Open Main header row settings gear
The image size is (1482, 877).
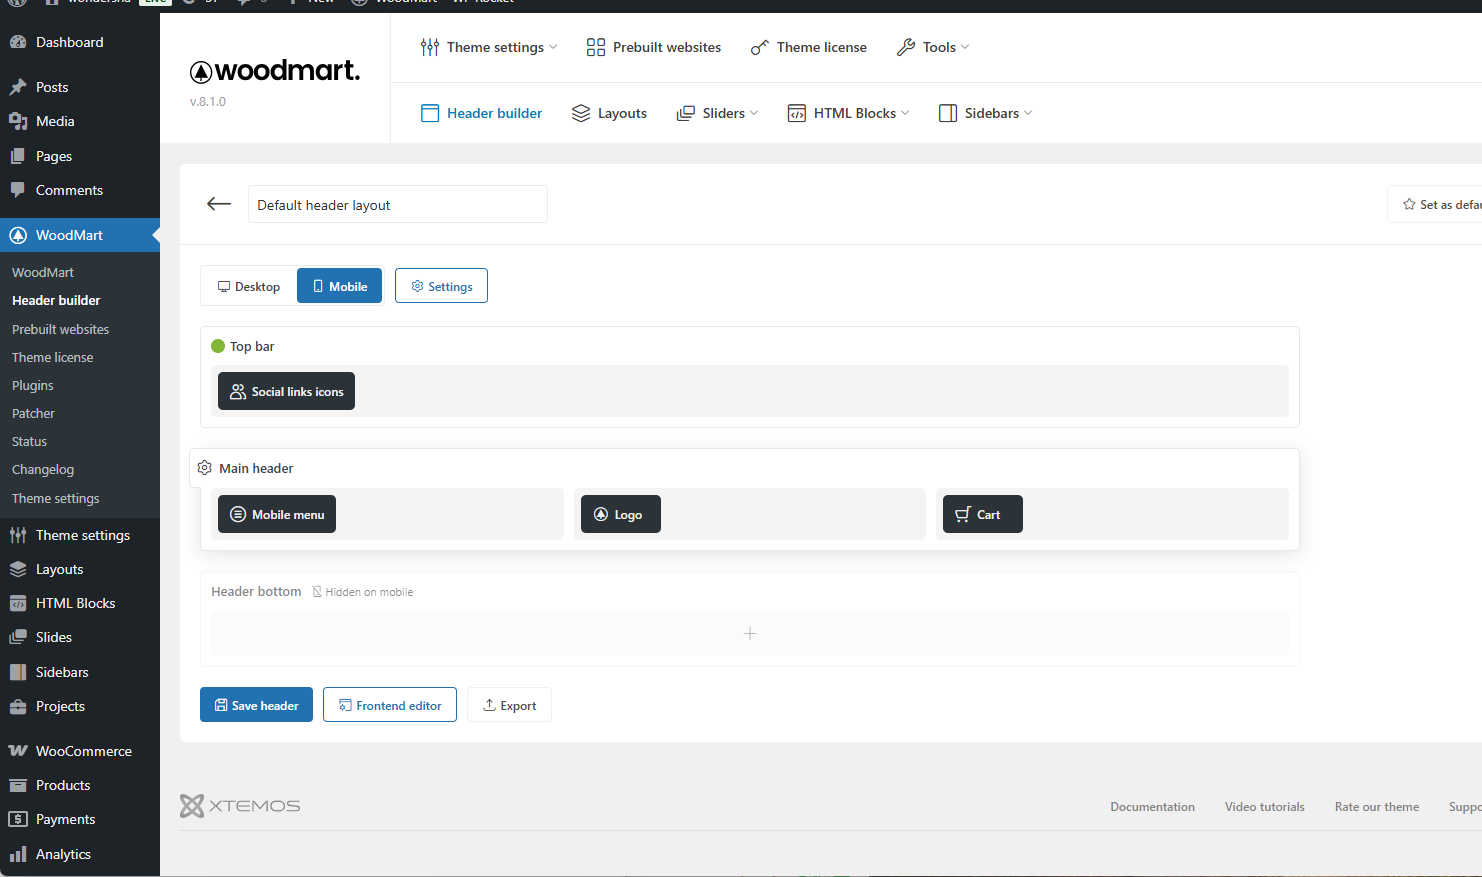pos(205,468)
